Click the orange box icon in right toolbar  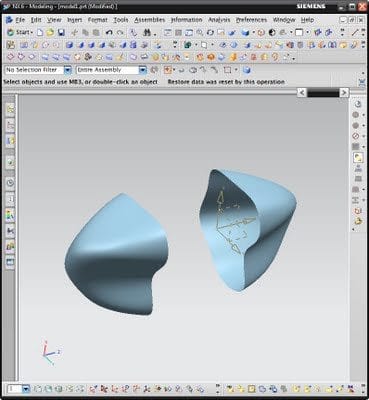(x=358, y=210)
